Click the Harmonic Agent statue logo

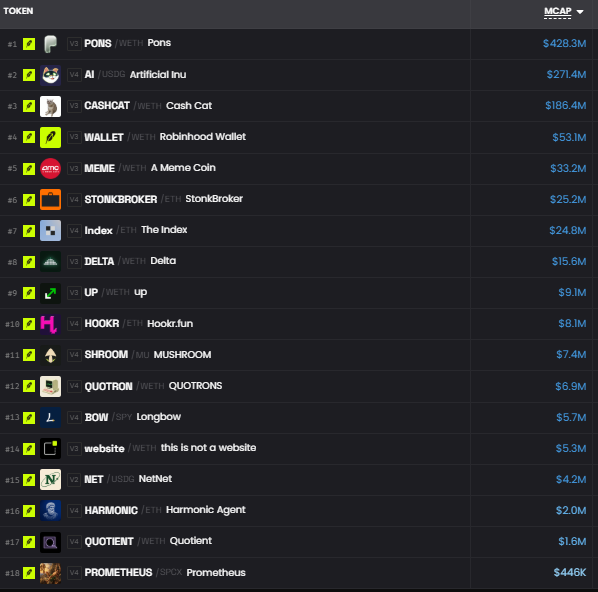(50, 510)
